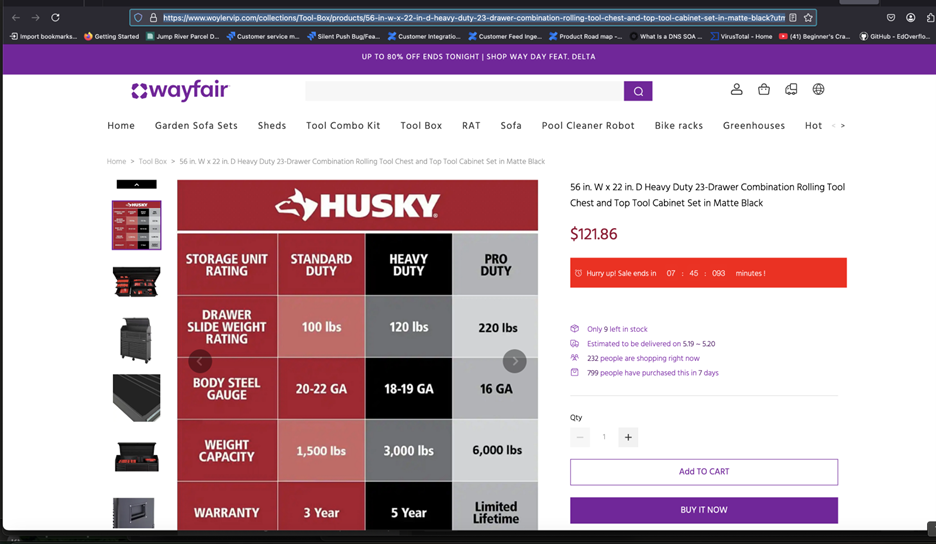This screenshot has height=544, width=936.
Task: Open Tool Combo Kit category
Action: [343, 125]
